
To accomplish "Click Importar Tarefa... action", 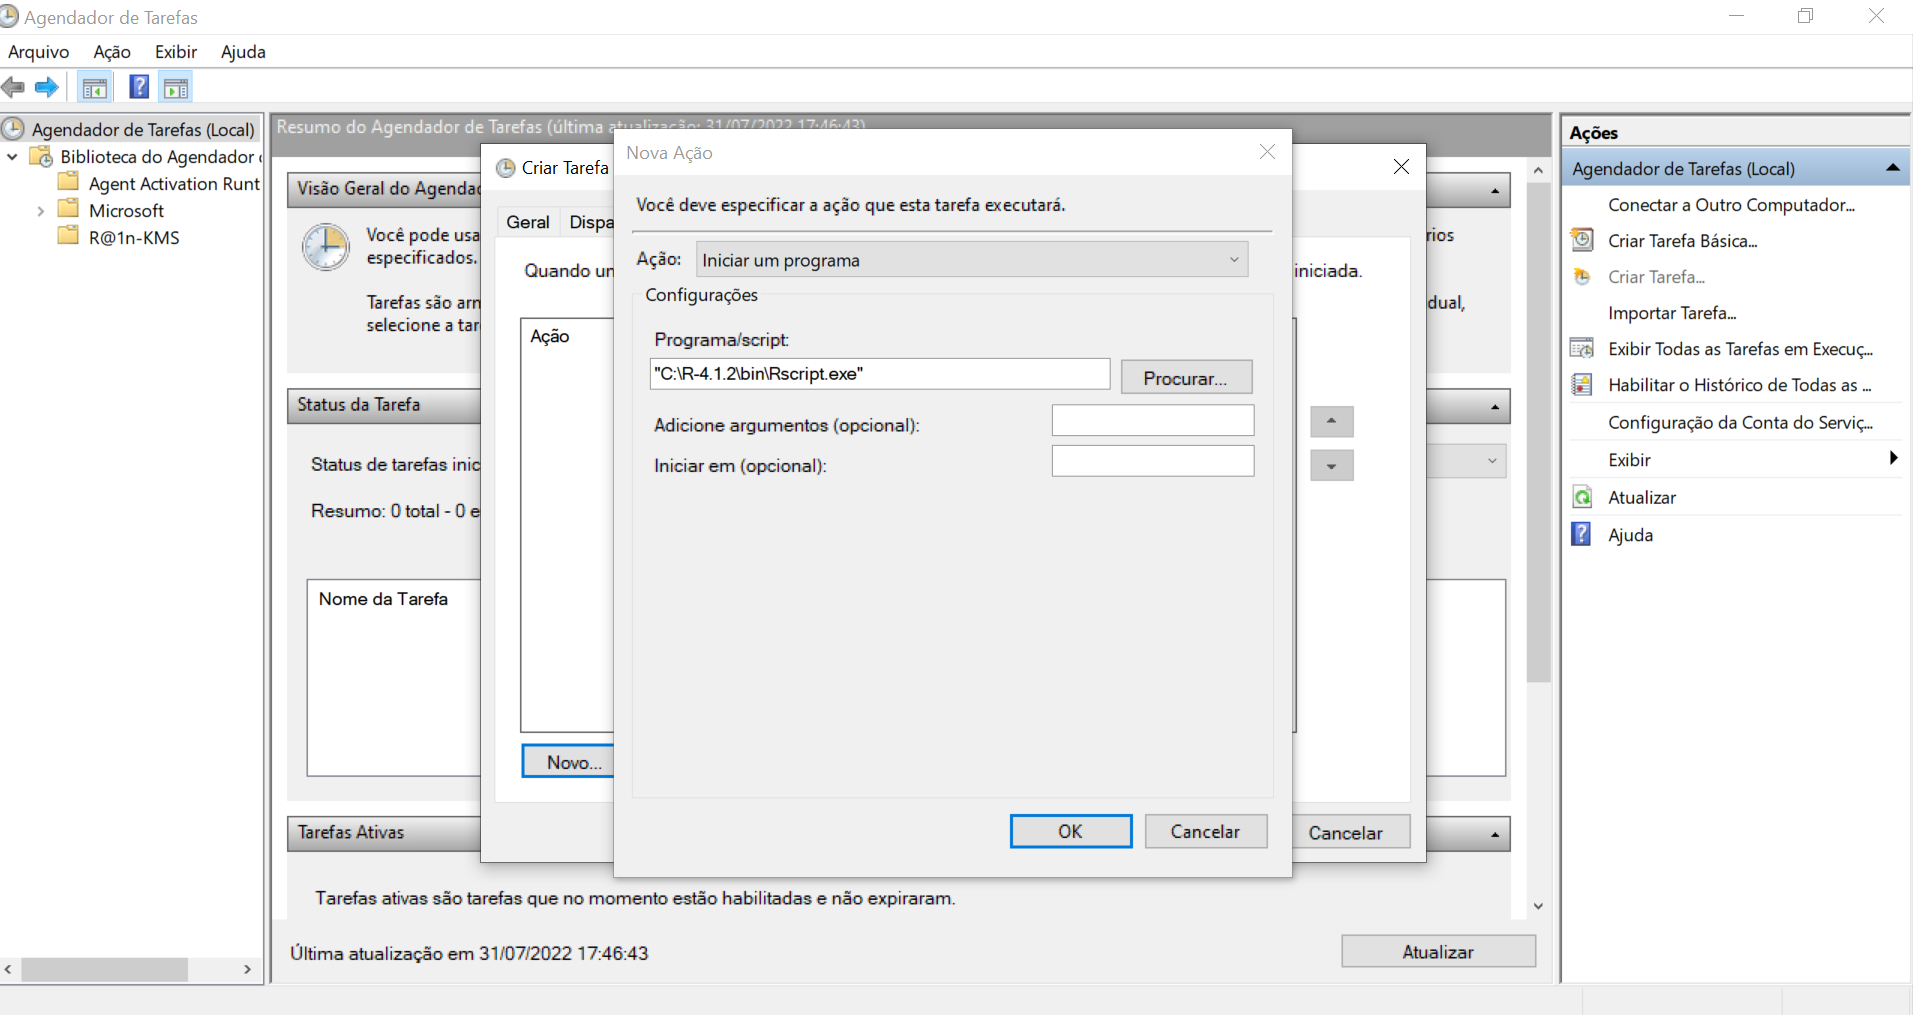I will point(1672,313).
